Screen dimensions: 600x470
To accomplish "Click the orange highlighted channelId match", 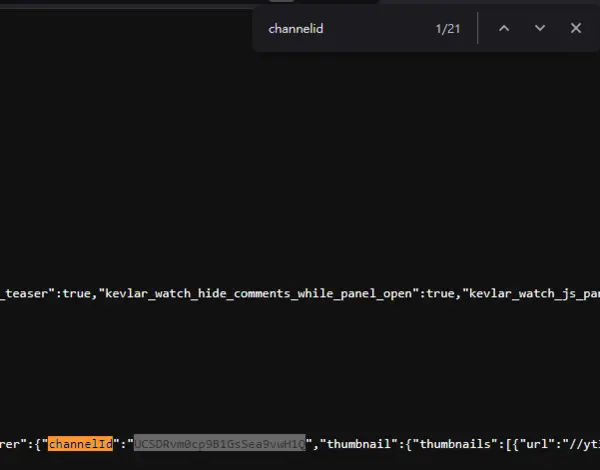I will 80,443.
